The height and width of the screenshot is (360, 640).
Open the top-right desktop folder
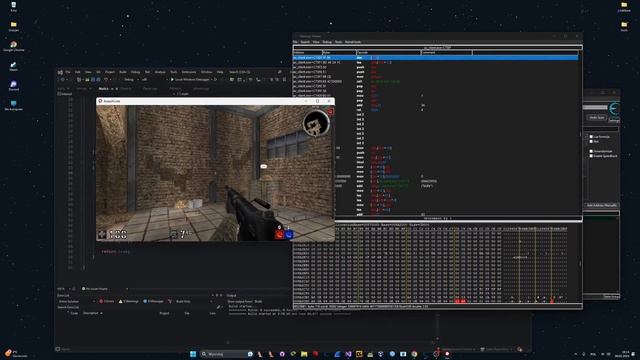coord(624,6)
